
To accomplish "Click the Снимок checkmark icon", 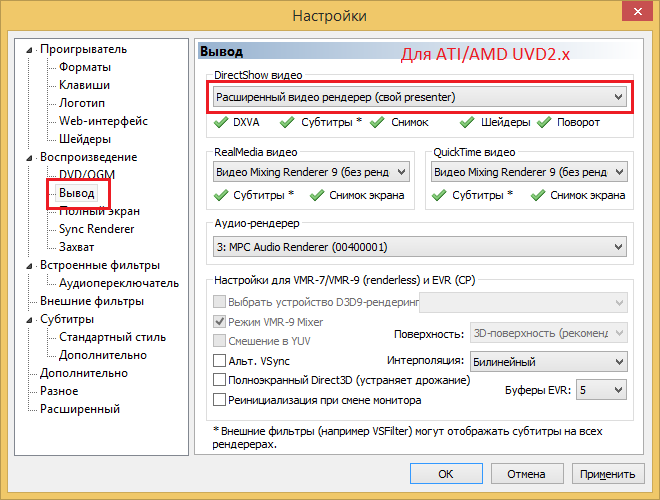I will (377, 122).
